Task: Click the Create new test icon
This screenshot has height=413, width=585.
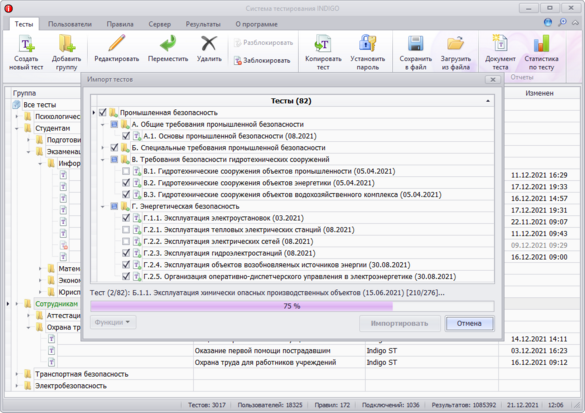Action: click(26, 44)
